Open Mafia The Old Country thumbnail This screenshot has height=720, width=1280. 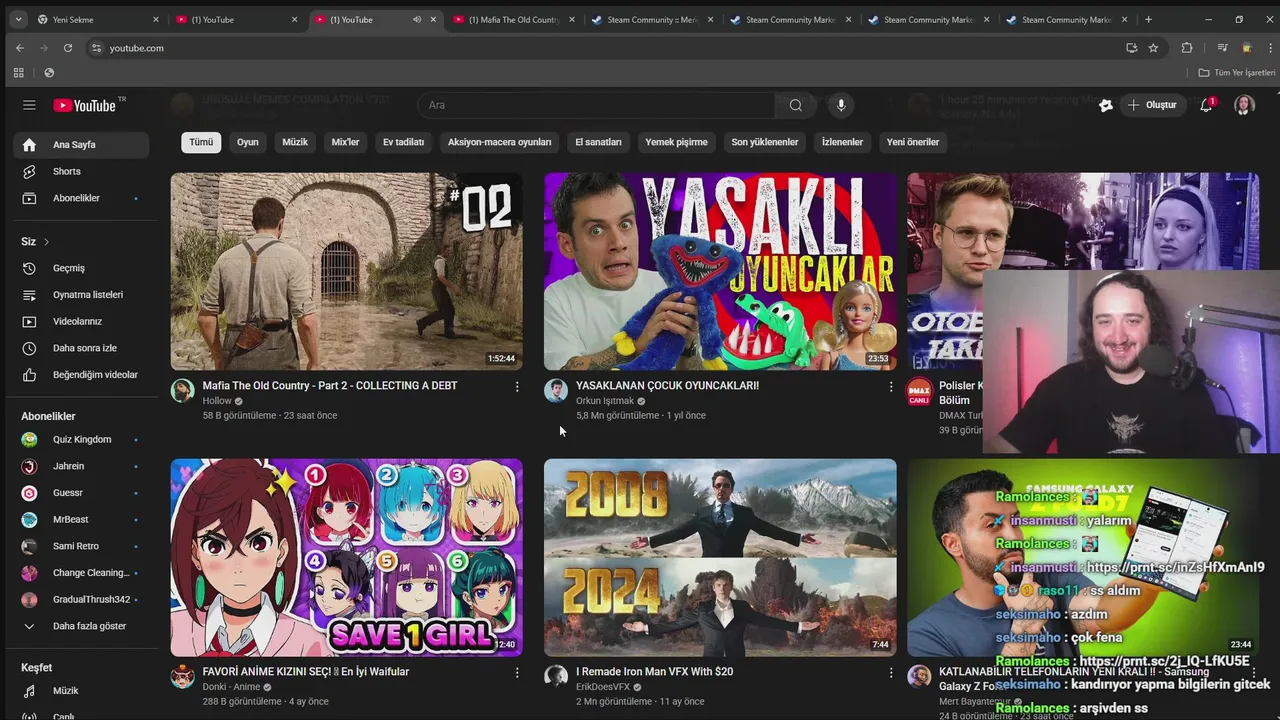click(346, 271)
